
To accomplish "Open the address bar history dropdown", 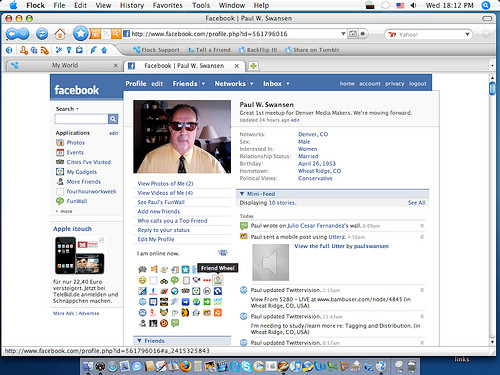I will pos(343,34).
